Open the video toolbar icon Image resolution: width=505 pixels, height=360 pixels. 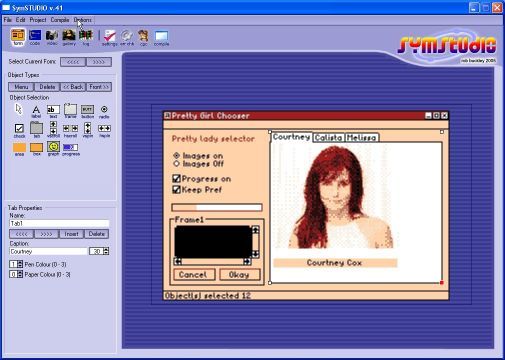[x=52, y=37]
